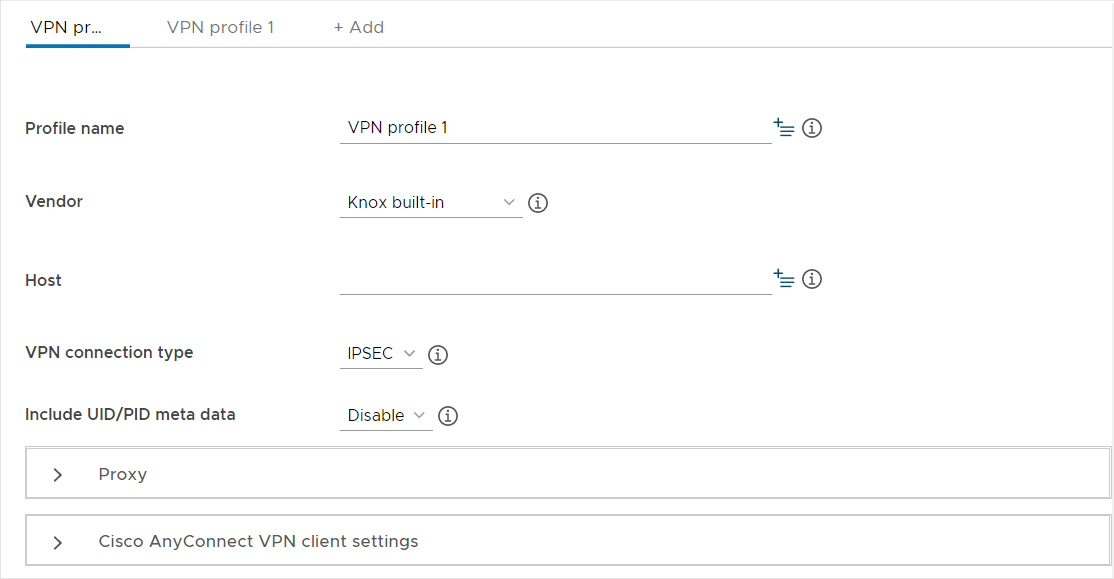Click lookup-values icon beside Host field

pos(784,279)
